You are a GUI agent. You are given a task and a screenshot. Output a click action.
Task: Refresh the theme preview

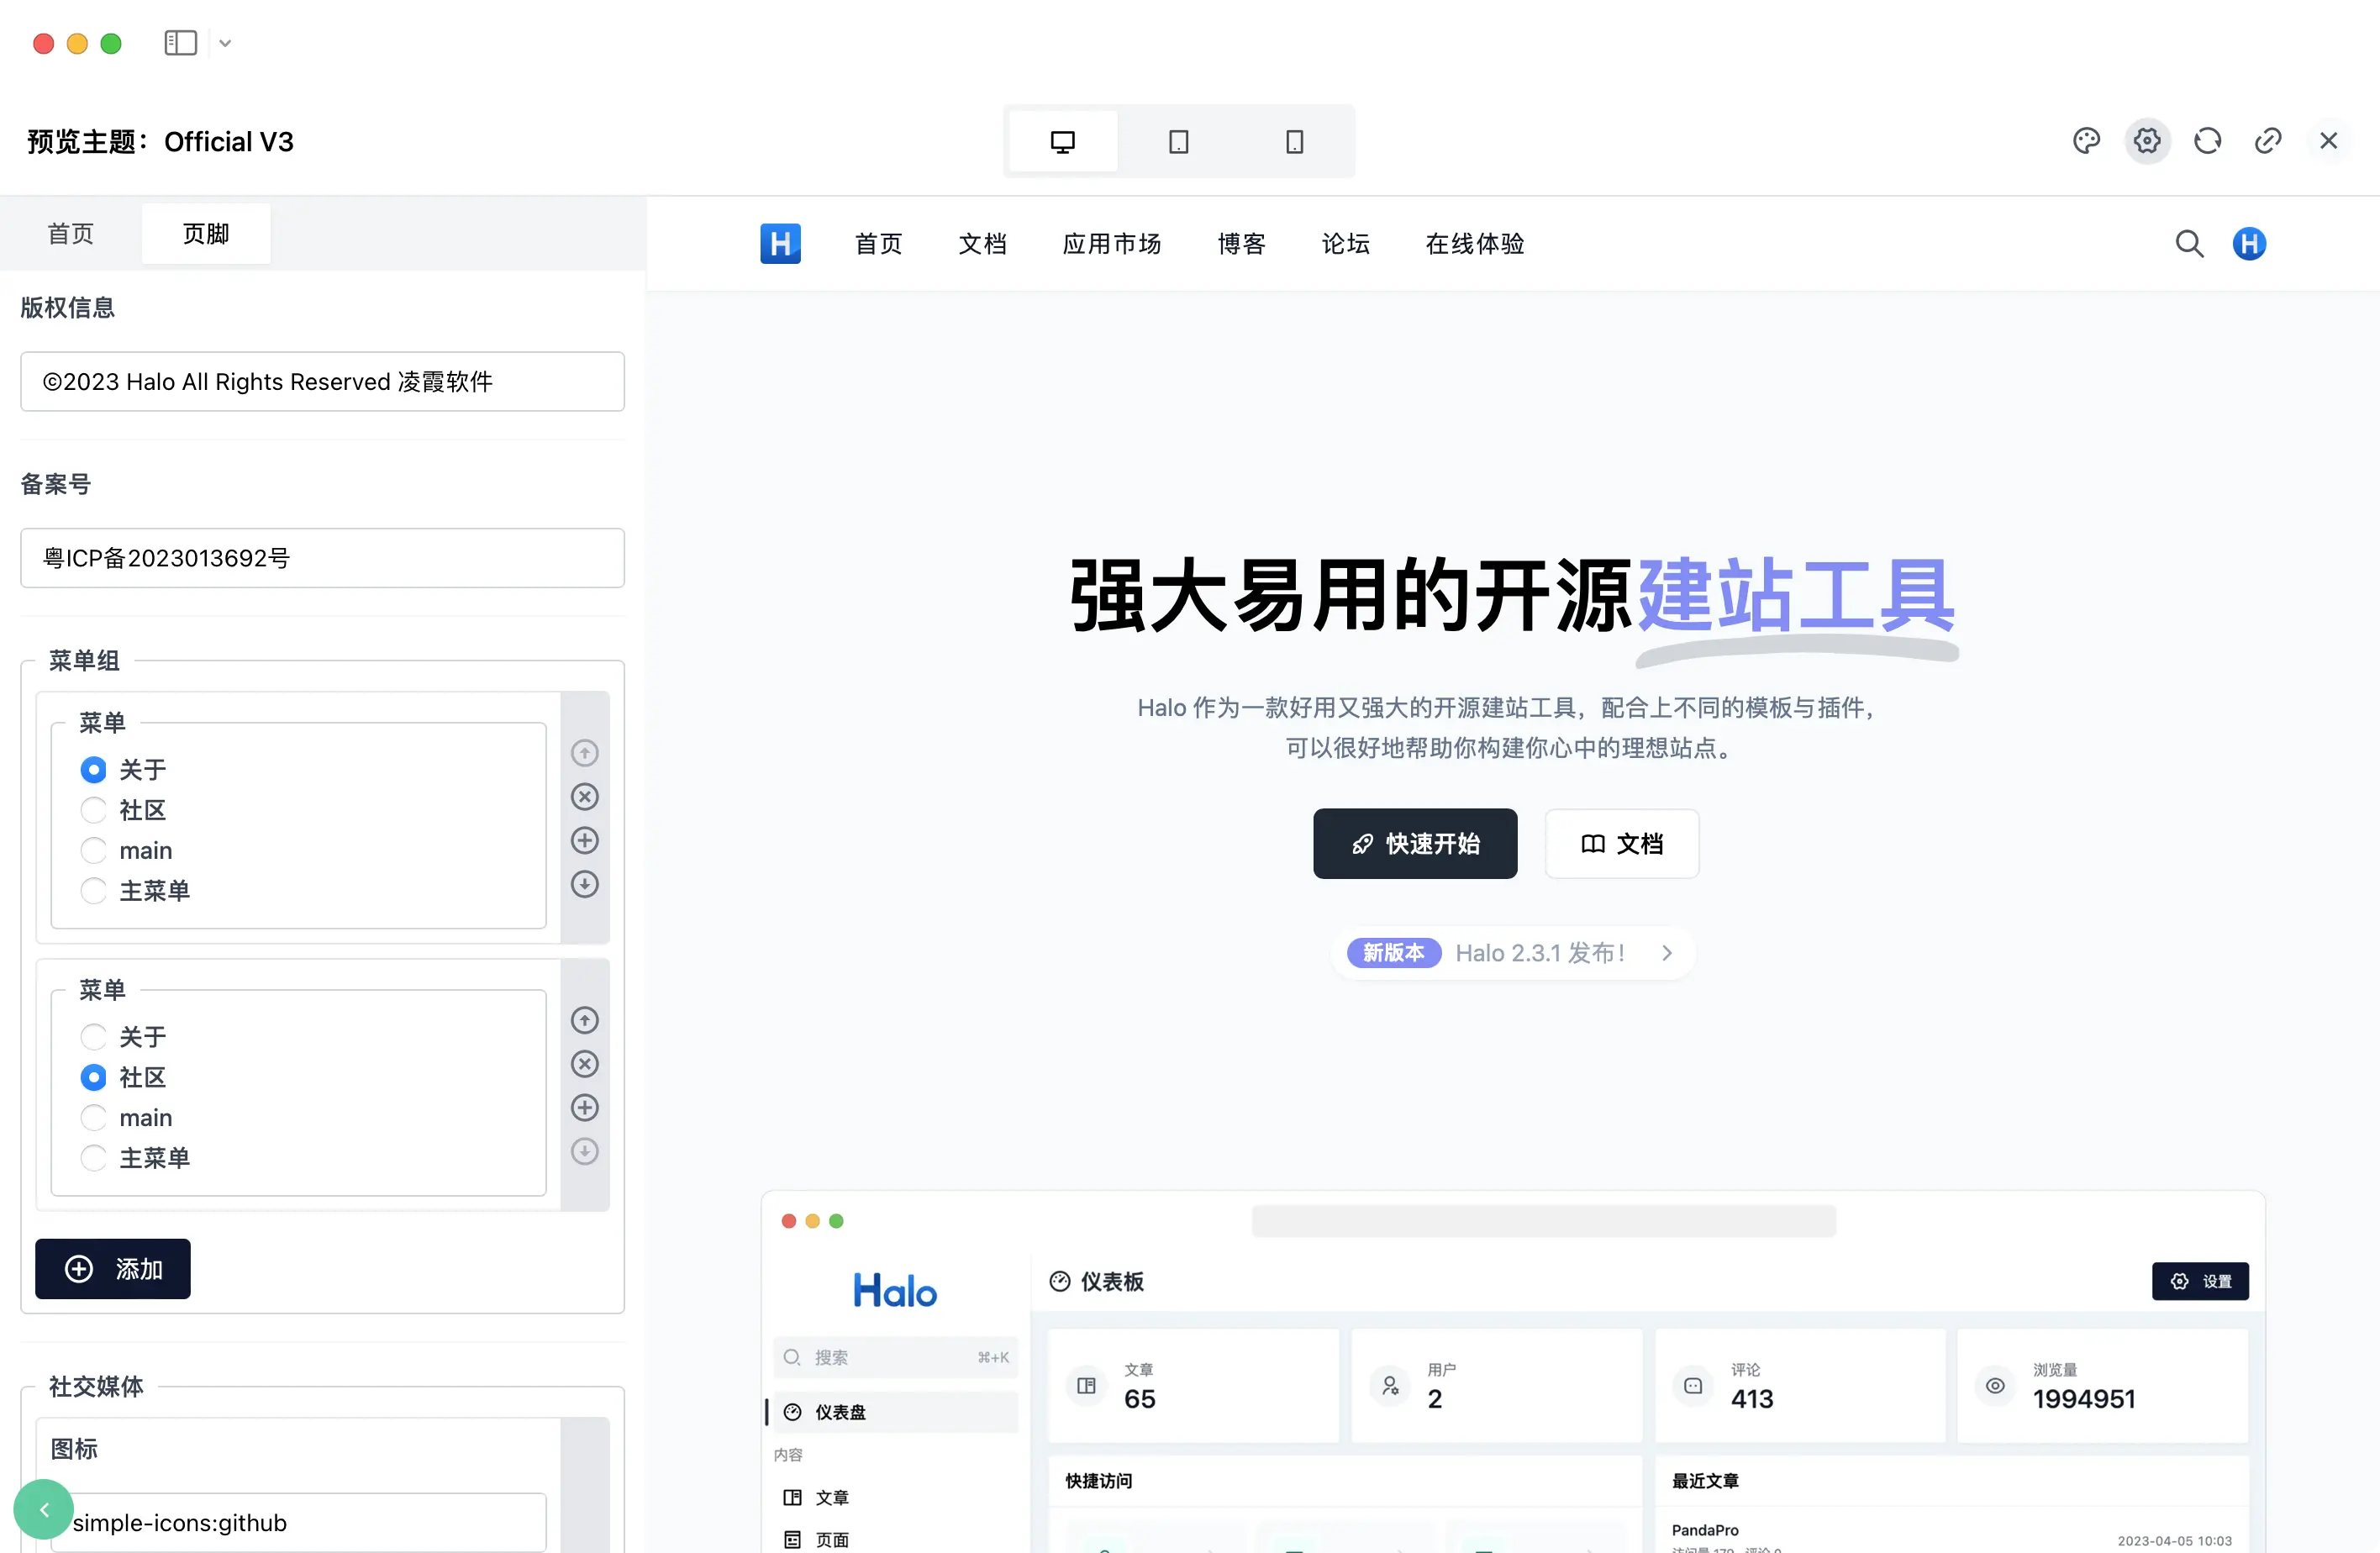(2208, 141)
